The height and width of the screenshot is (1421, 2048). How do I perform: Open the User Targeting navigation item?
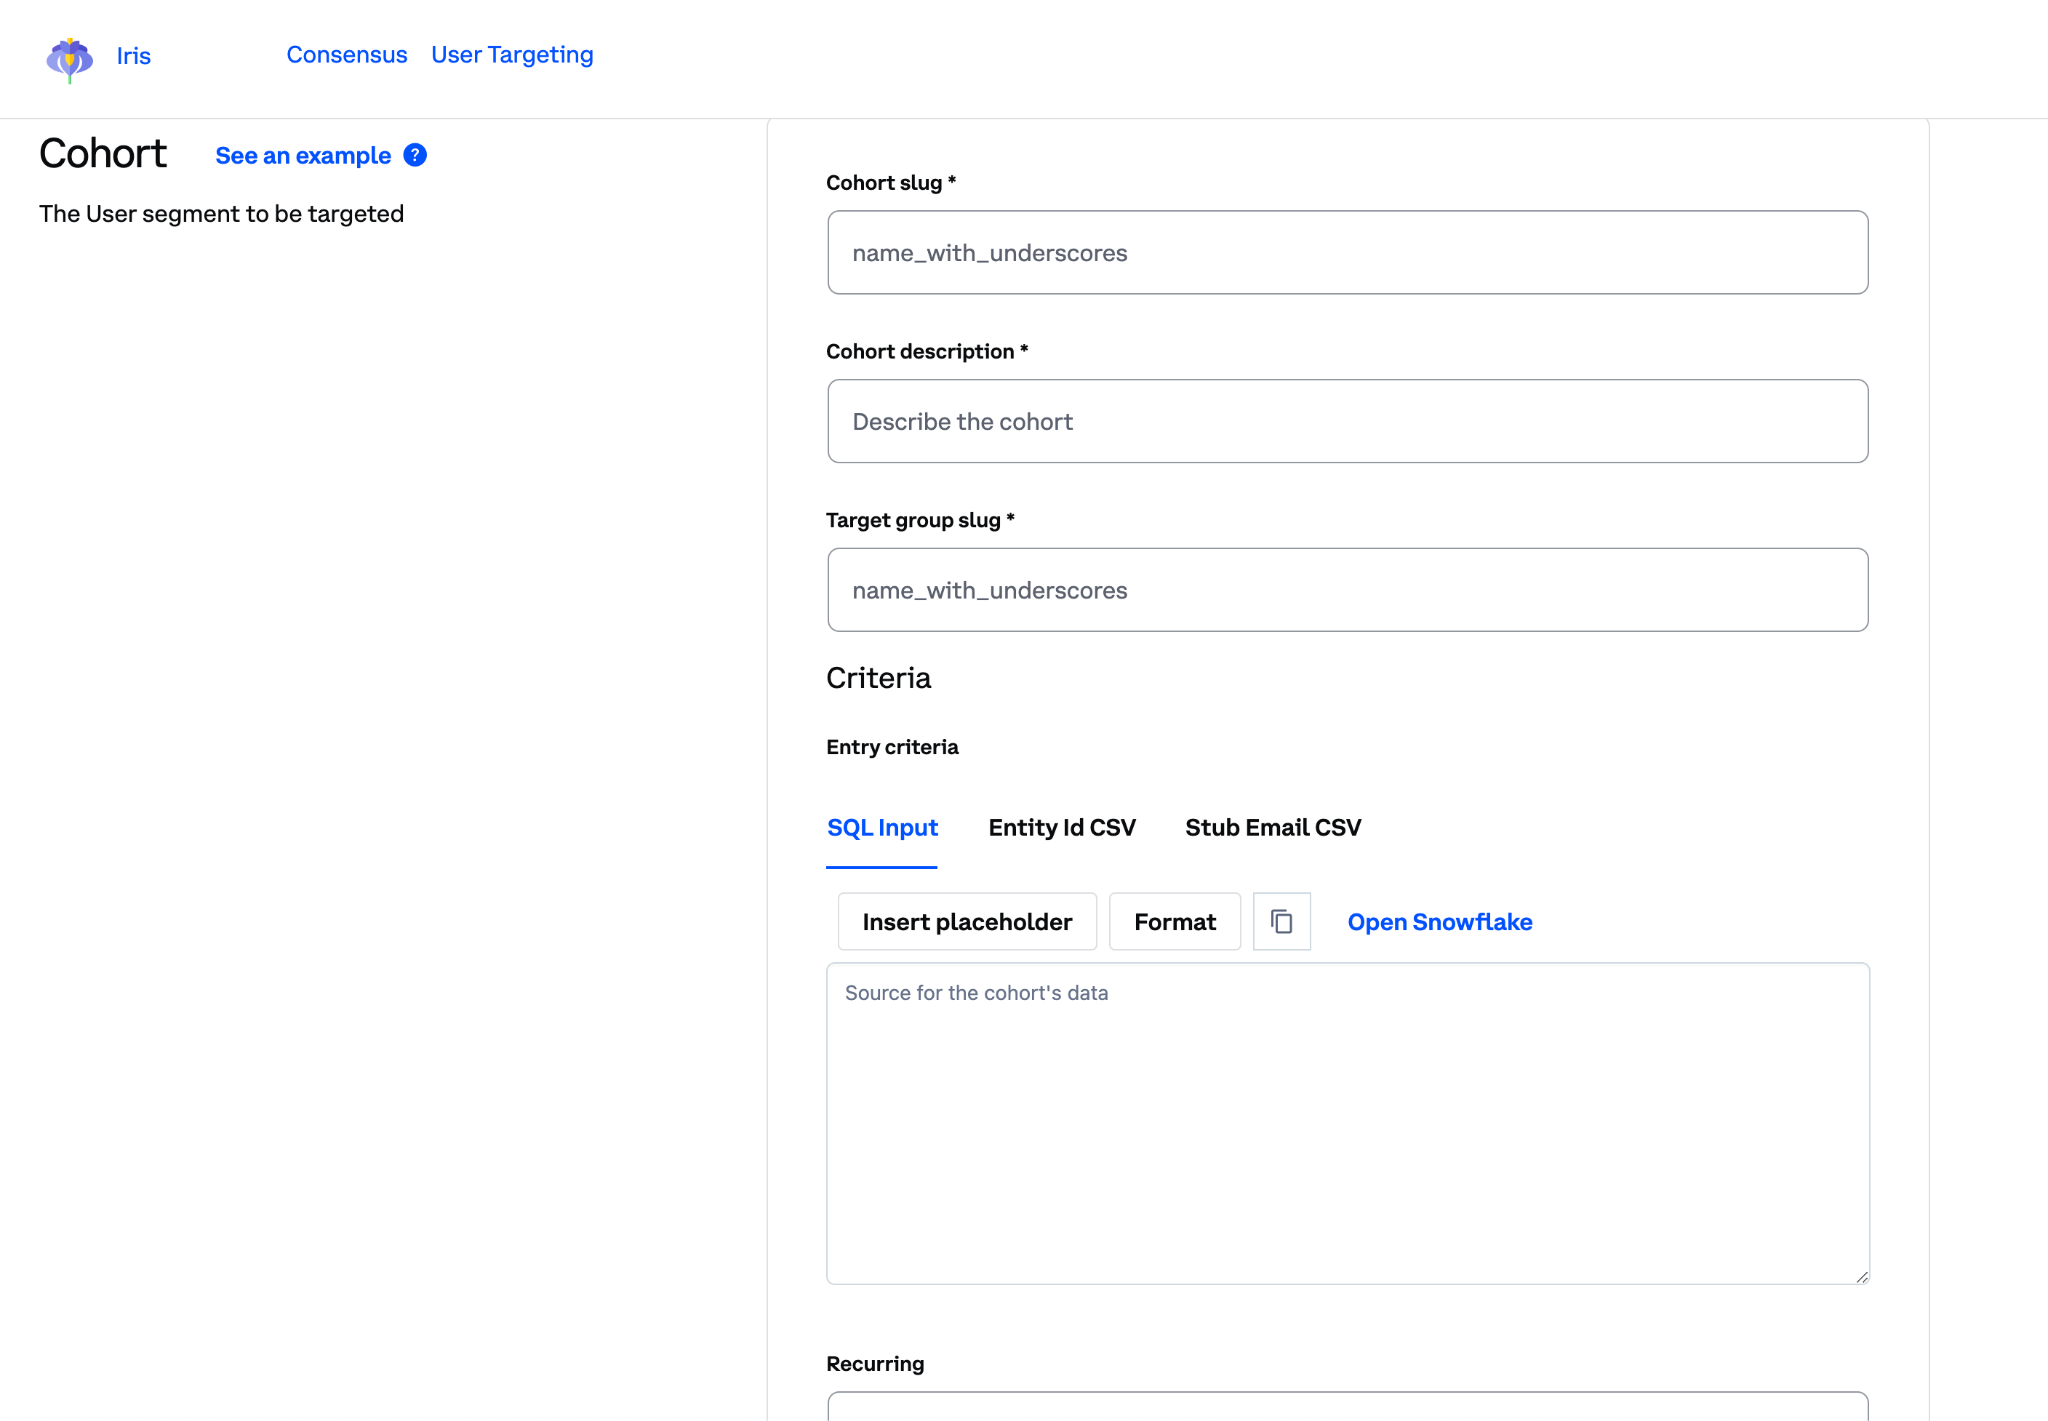pos(512,55)
